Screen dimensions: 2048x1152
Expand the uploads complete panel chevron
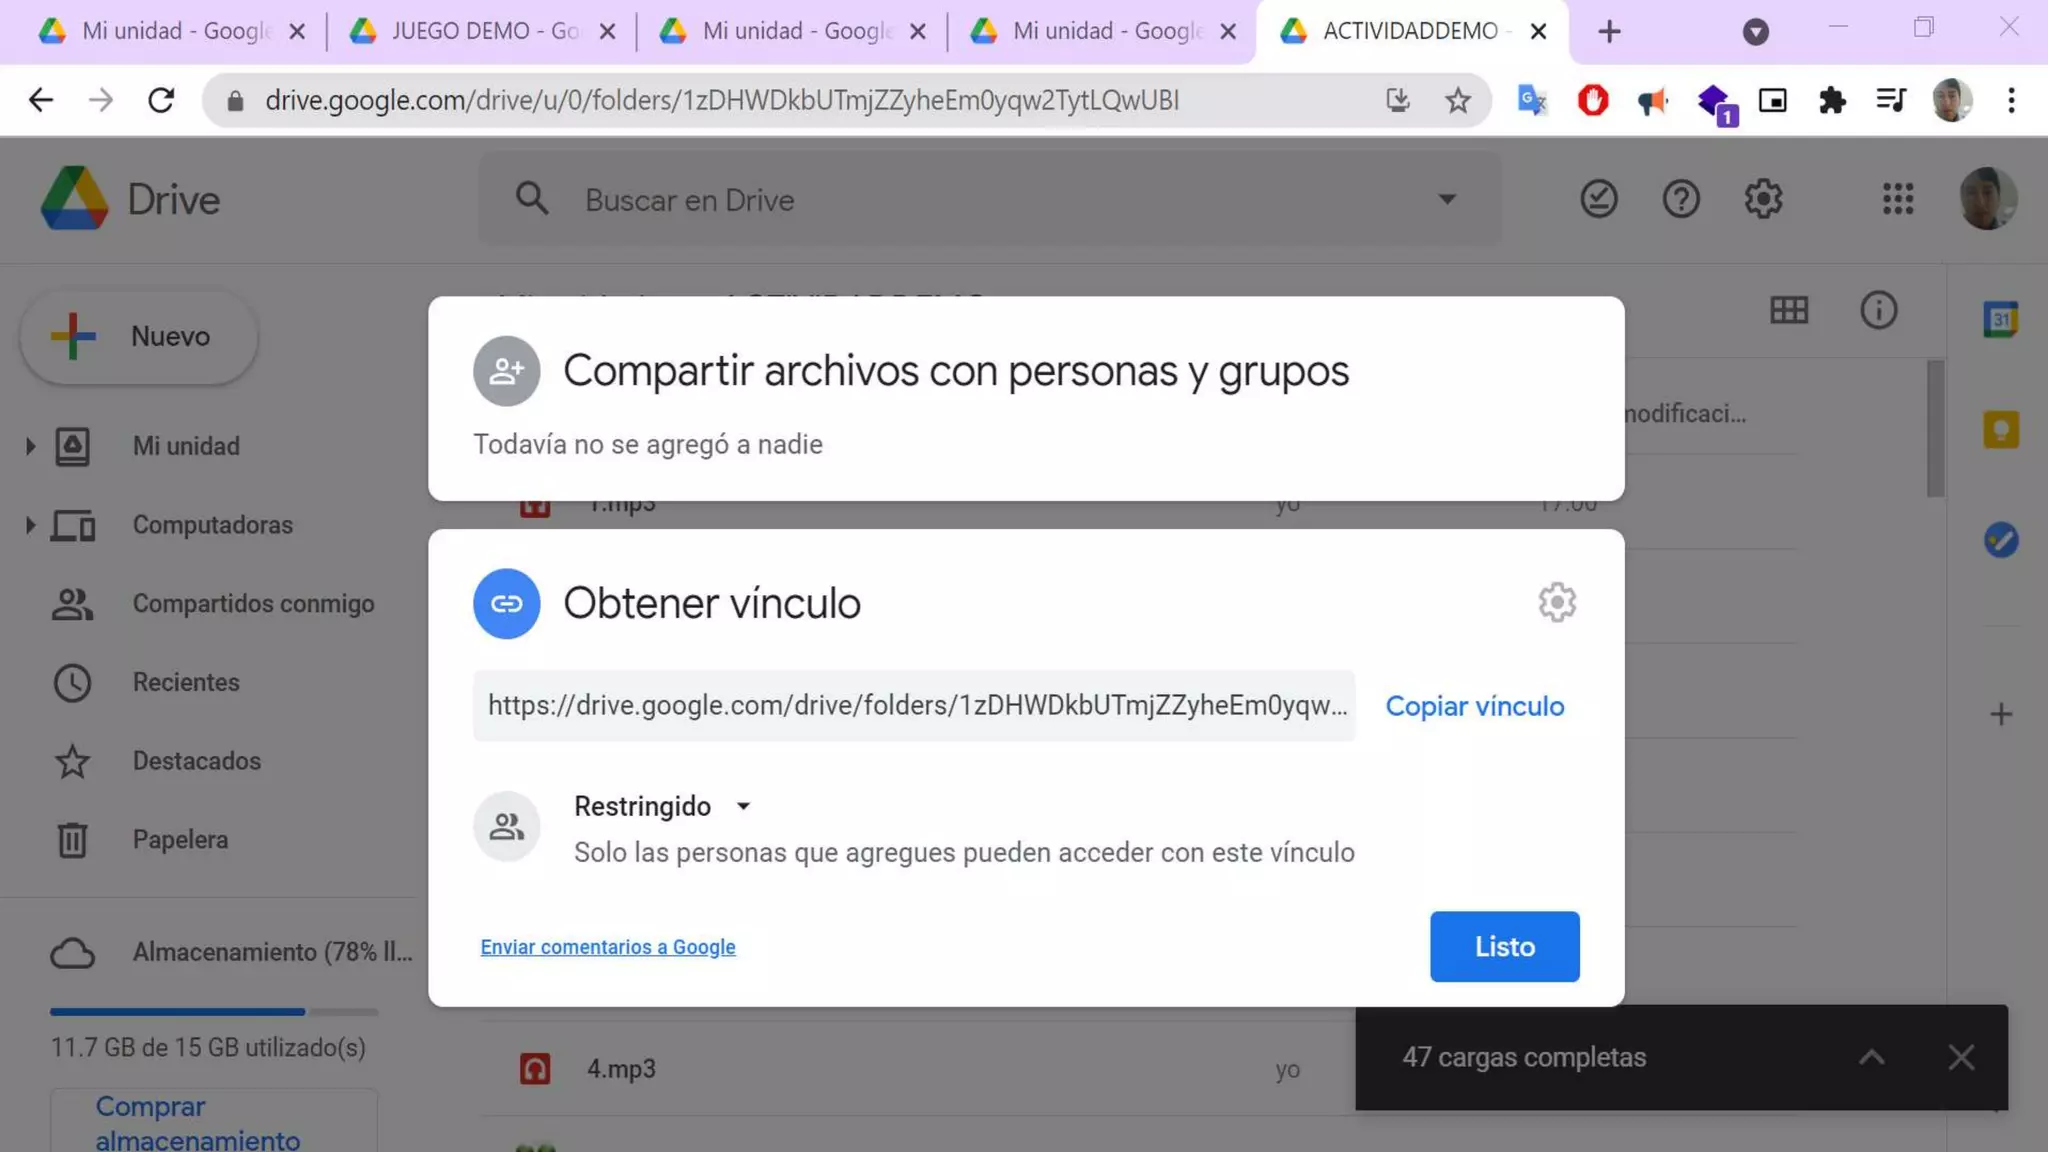click(x=1871, y=1057)
